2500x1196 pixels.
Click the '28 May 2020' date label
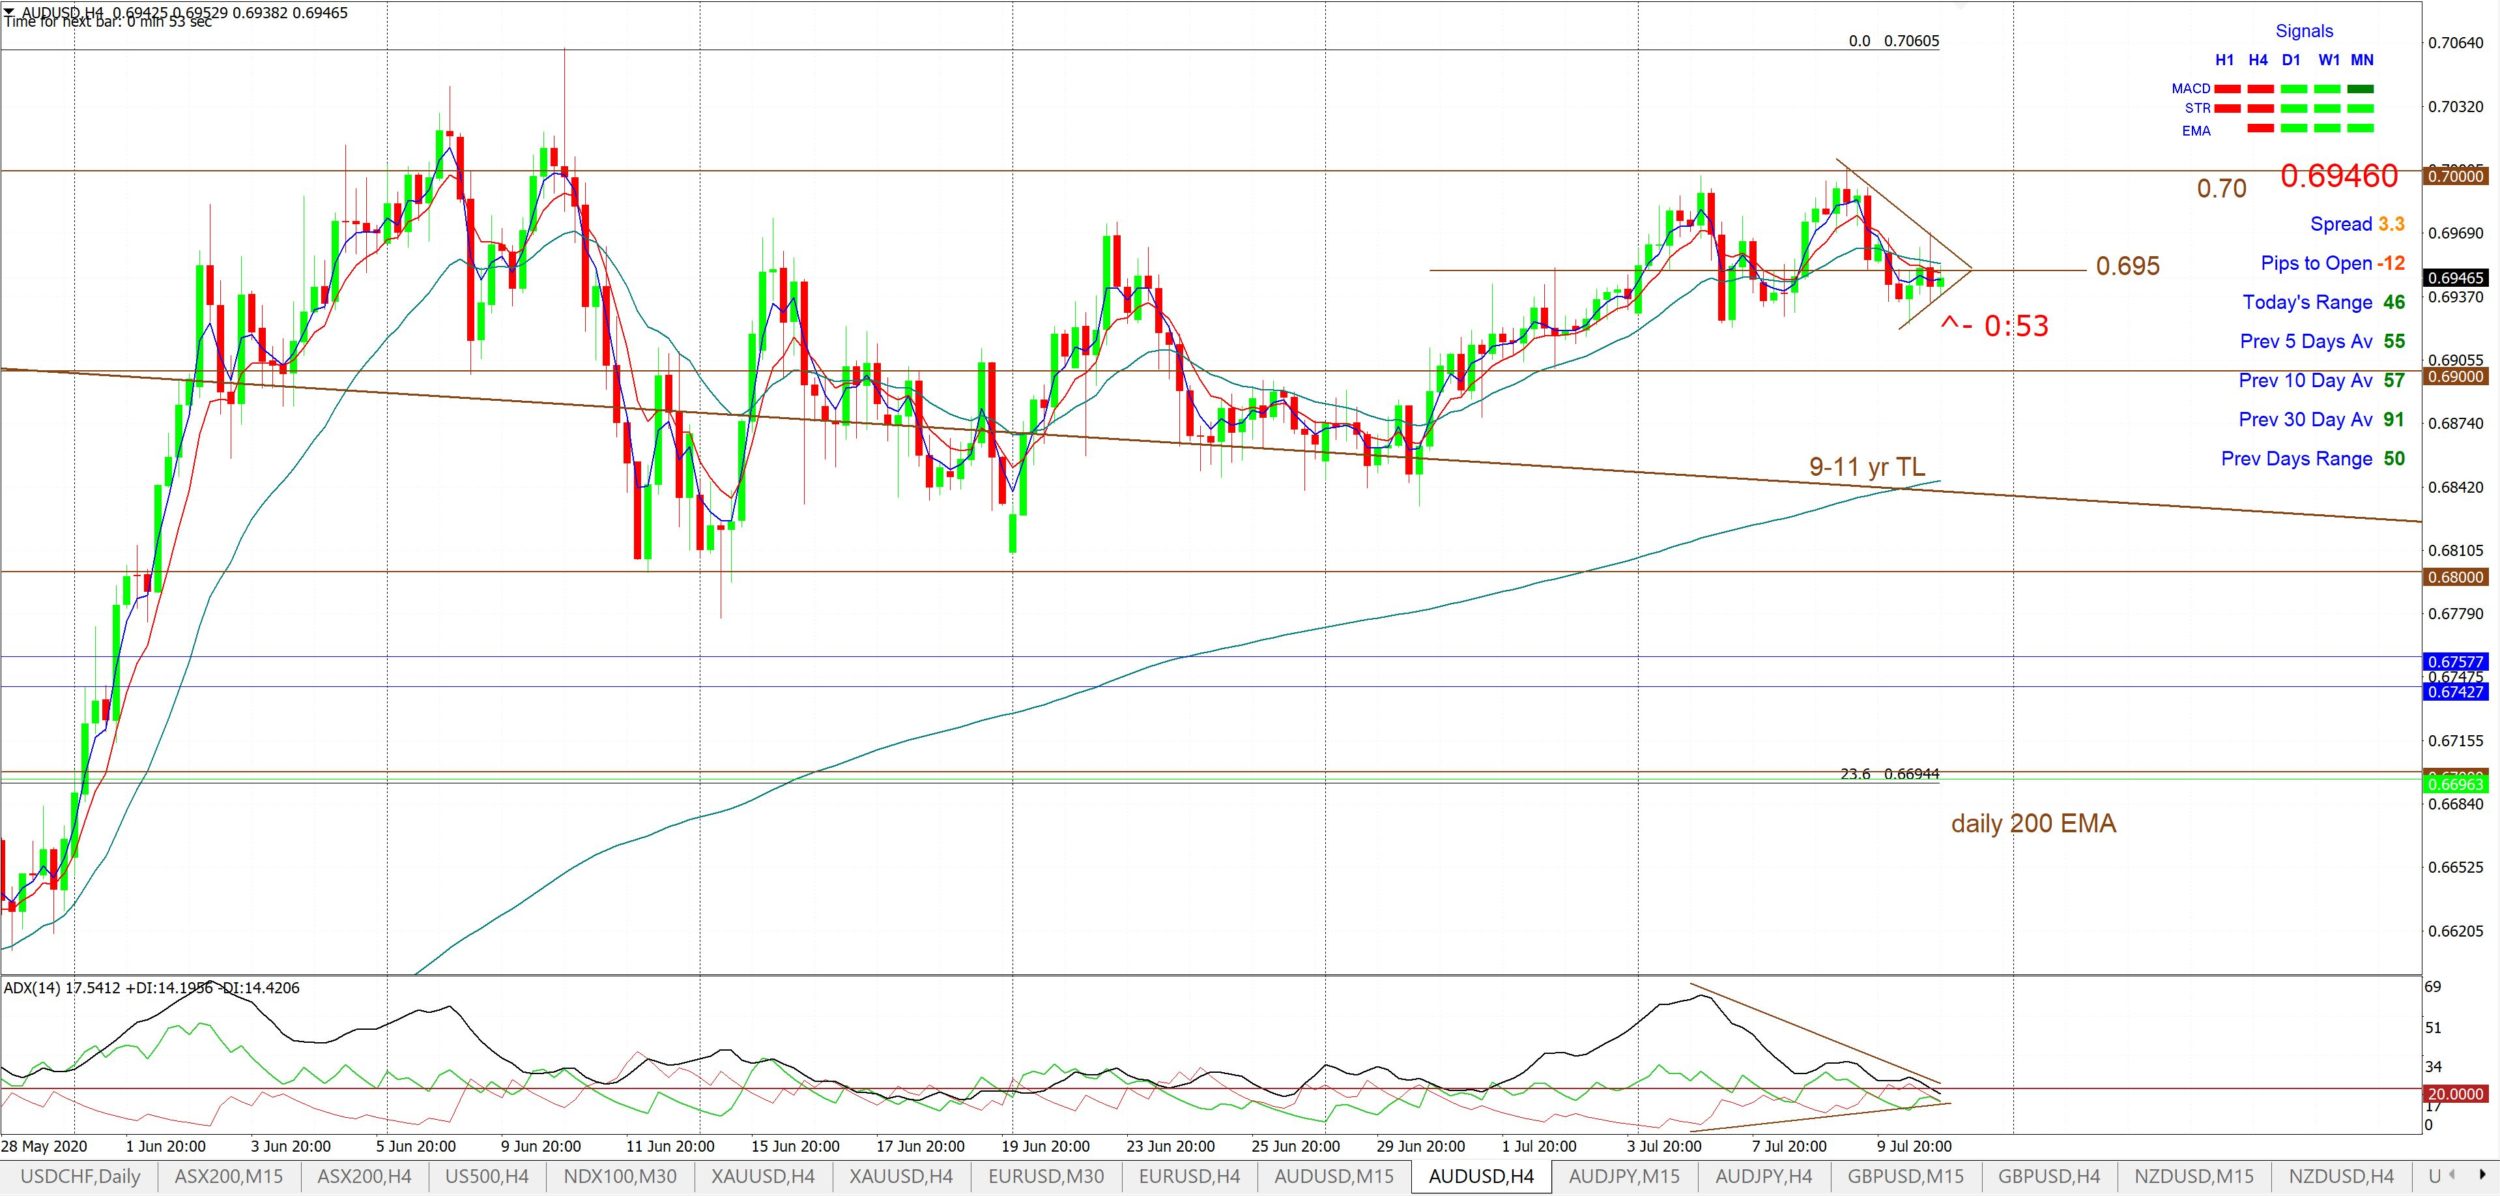point(44,1146)
